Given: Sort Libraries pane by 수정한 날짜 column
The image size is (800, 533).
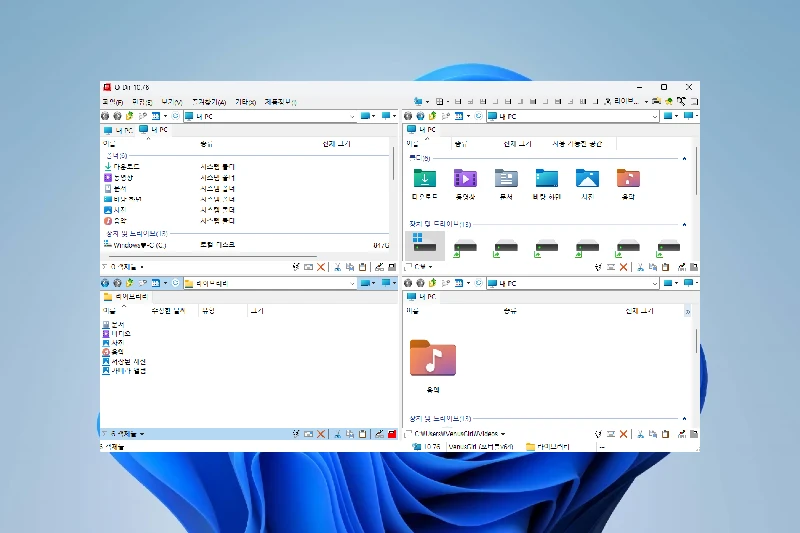Looking at the screenshot, I should pos(168,311).
